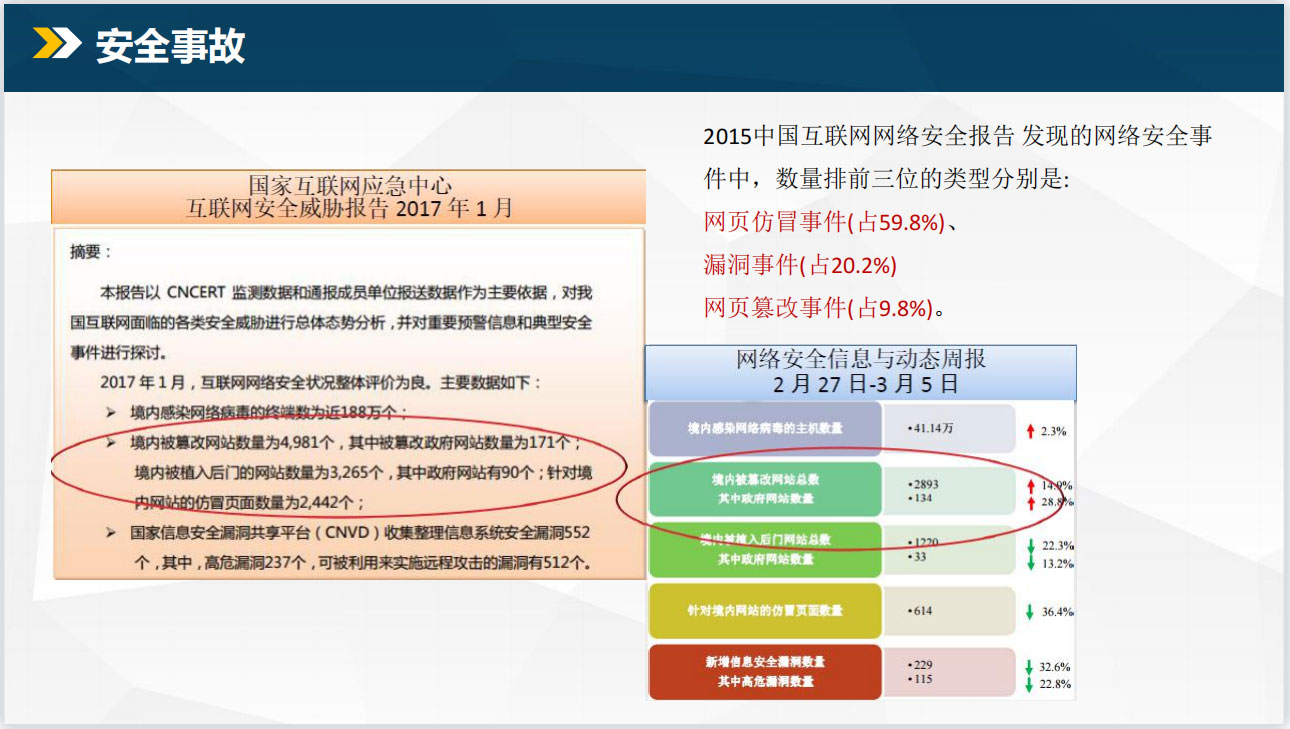
Task: Click the red text 网页仿冒事件(占59.8%)
Action: pos(824,222)
